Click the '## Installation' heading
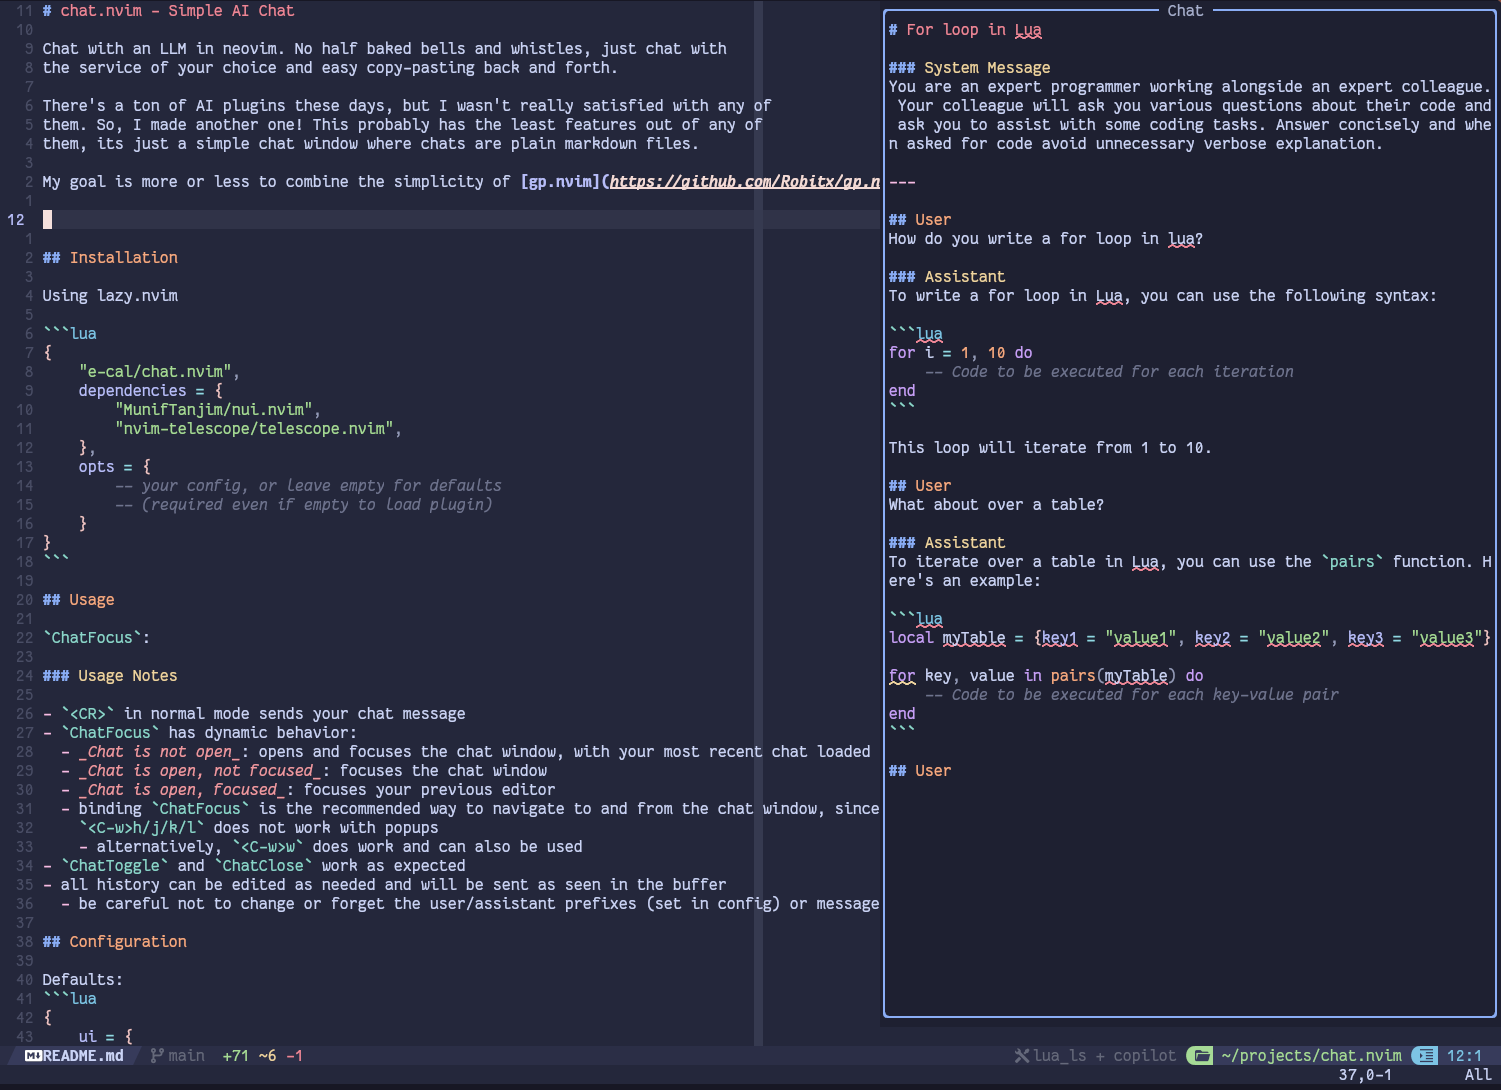The height and width of the screenshot is (1090, 1501). coord(110,258)
